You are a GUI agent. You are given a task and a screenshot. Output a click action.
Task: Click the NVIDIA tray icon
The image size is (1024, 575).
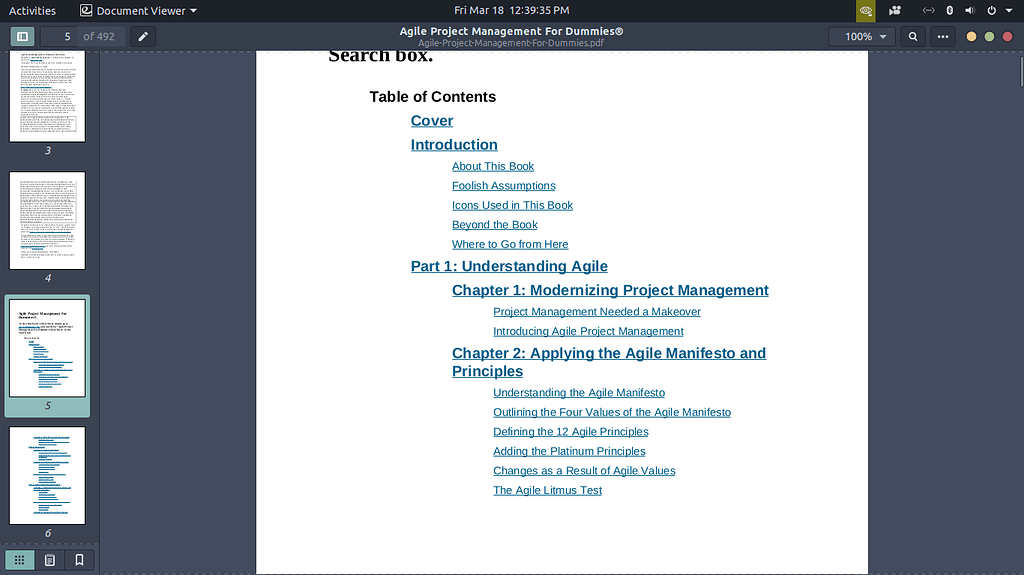click(x=866, y=10)
